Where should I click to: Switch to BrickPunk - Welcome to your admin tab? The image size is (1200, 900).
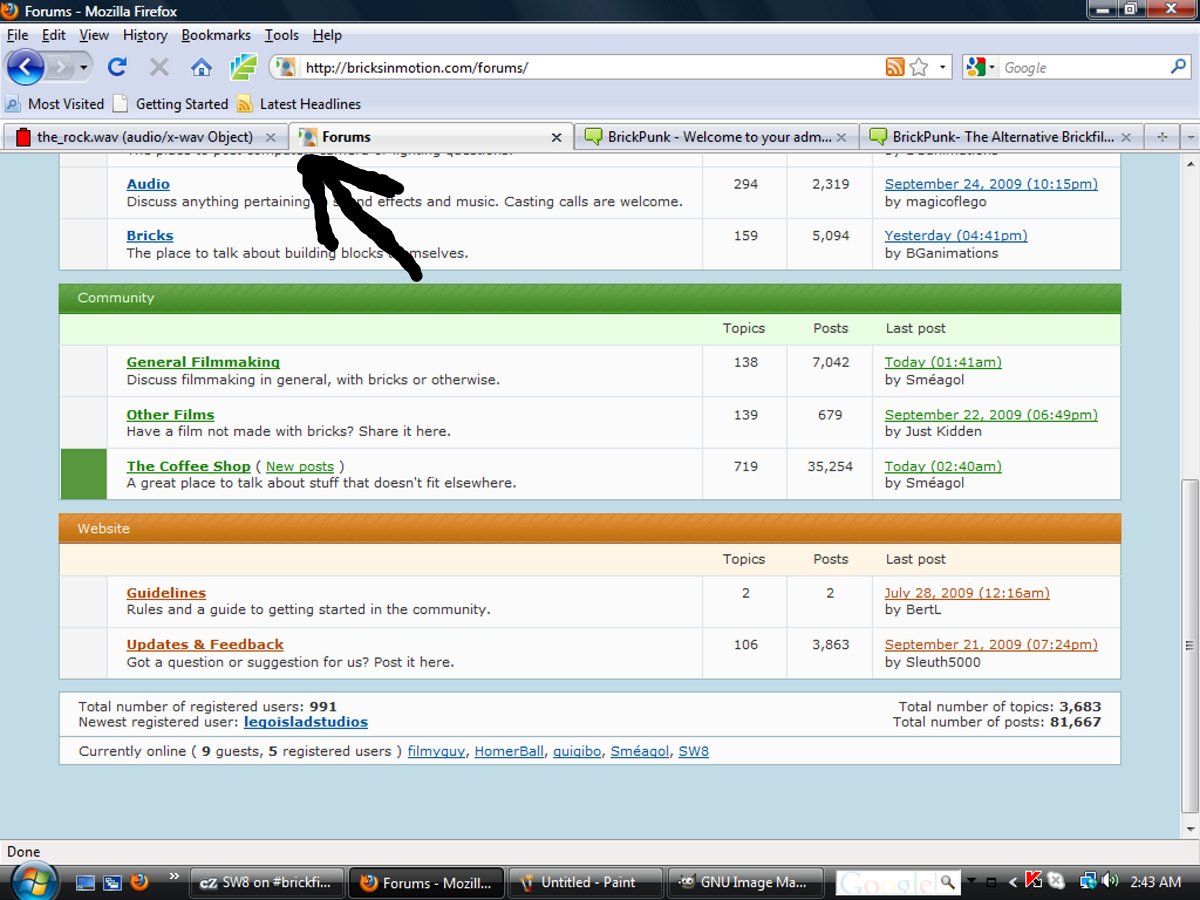pos(719,137)
